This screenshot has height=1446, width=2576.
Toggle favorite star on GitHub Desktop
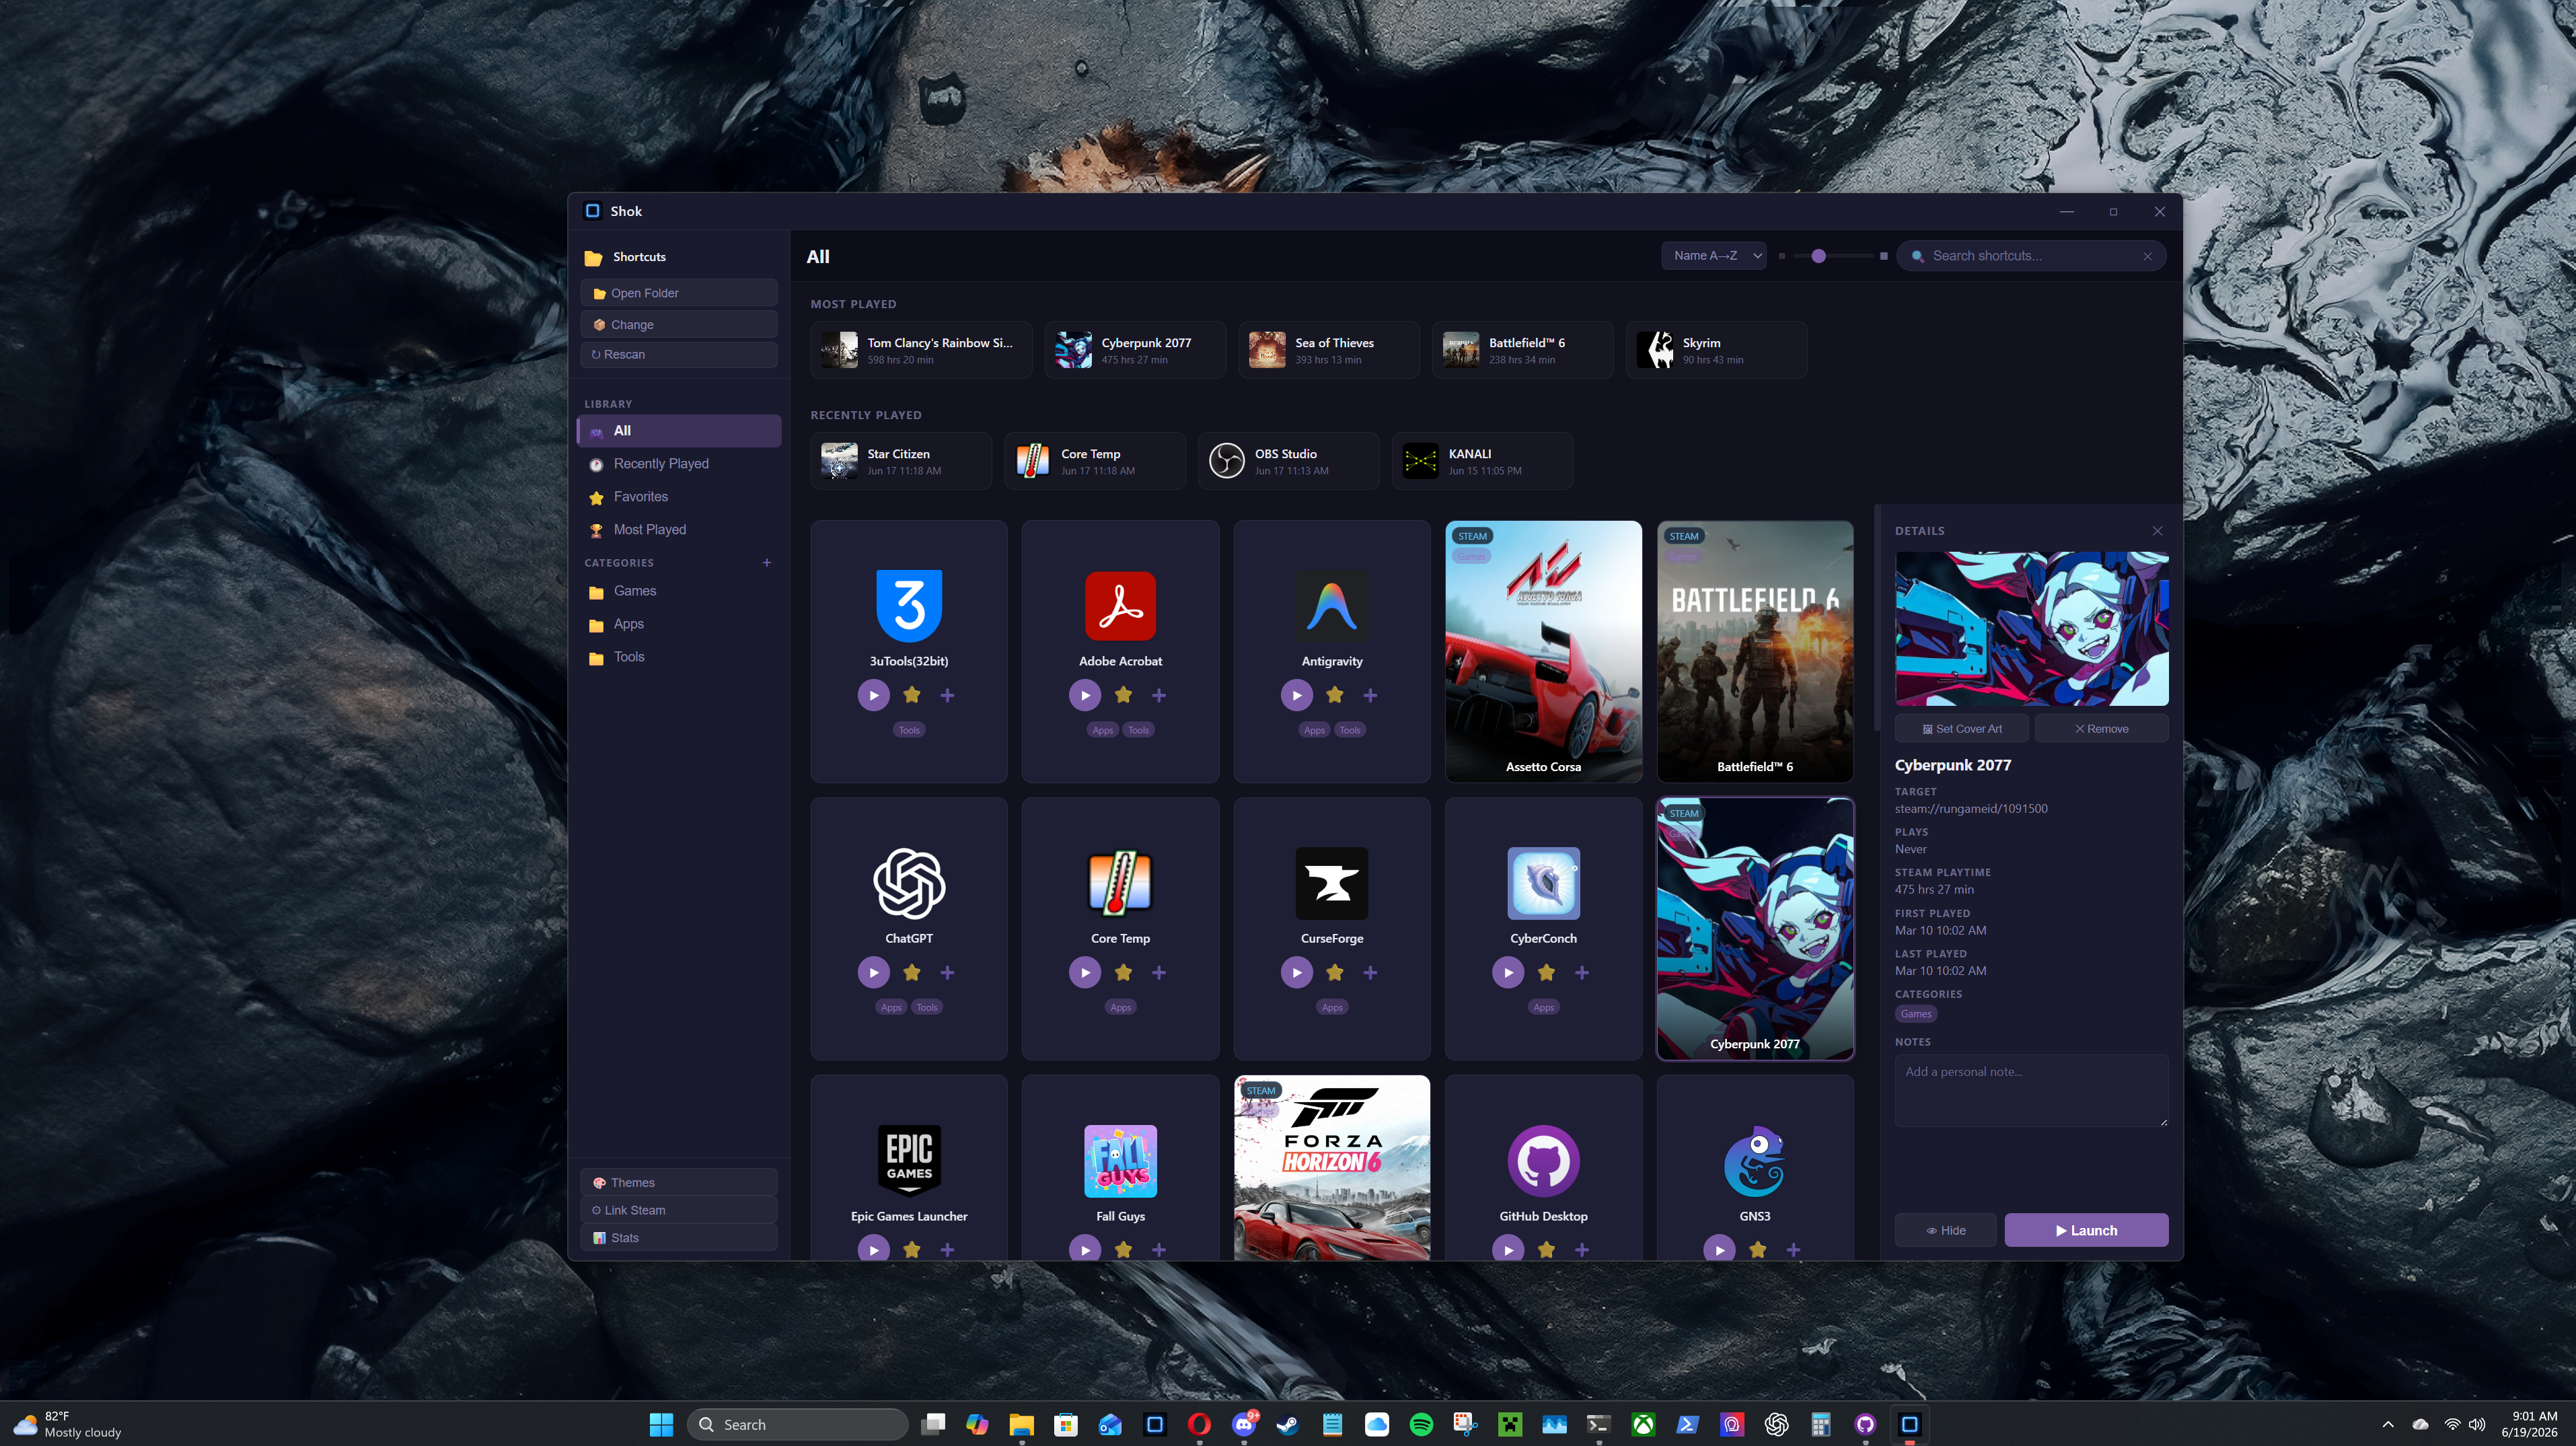[x=1546, y=1249]
